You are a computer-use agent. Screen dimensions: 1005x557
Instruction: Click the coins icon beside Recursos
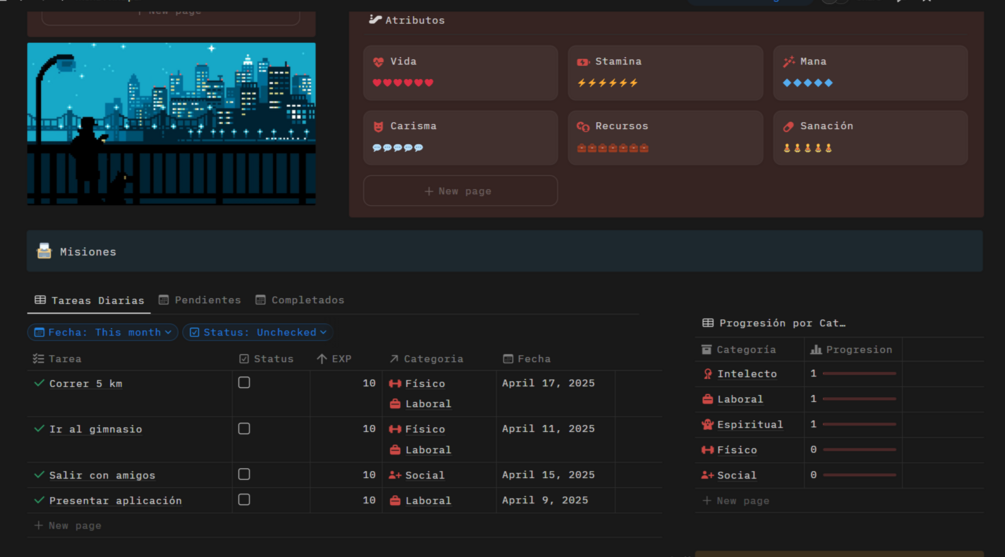click(x=583, y=126)
